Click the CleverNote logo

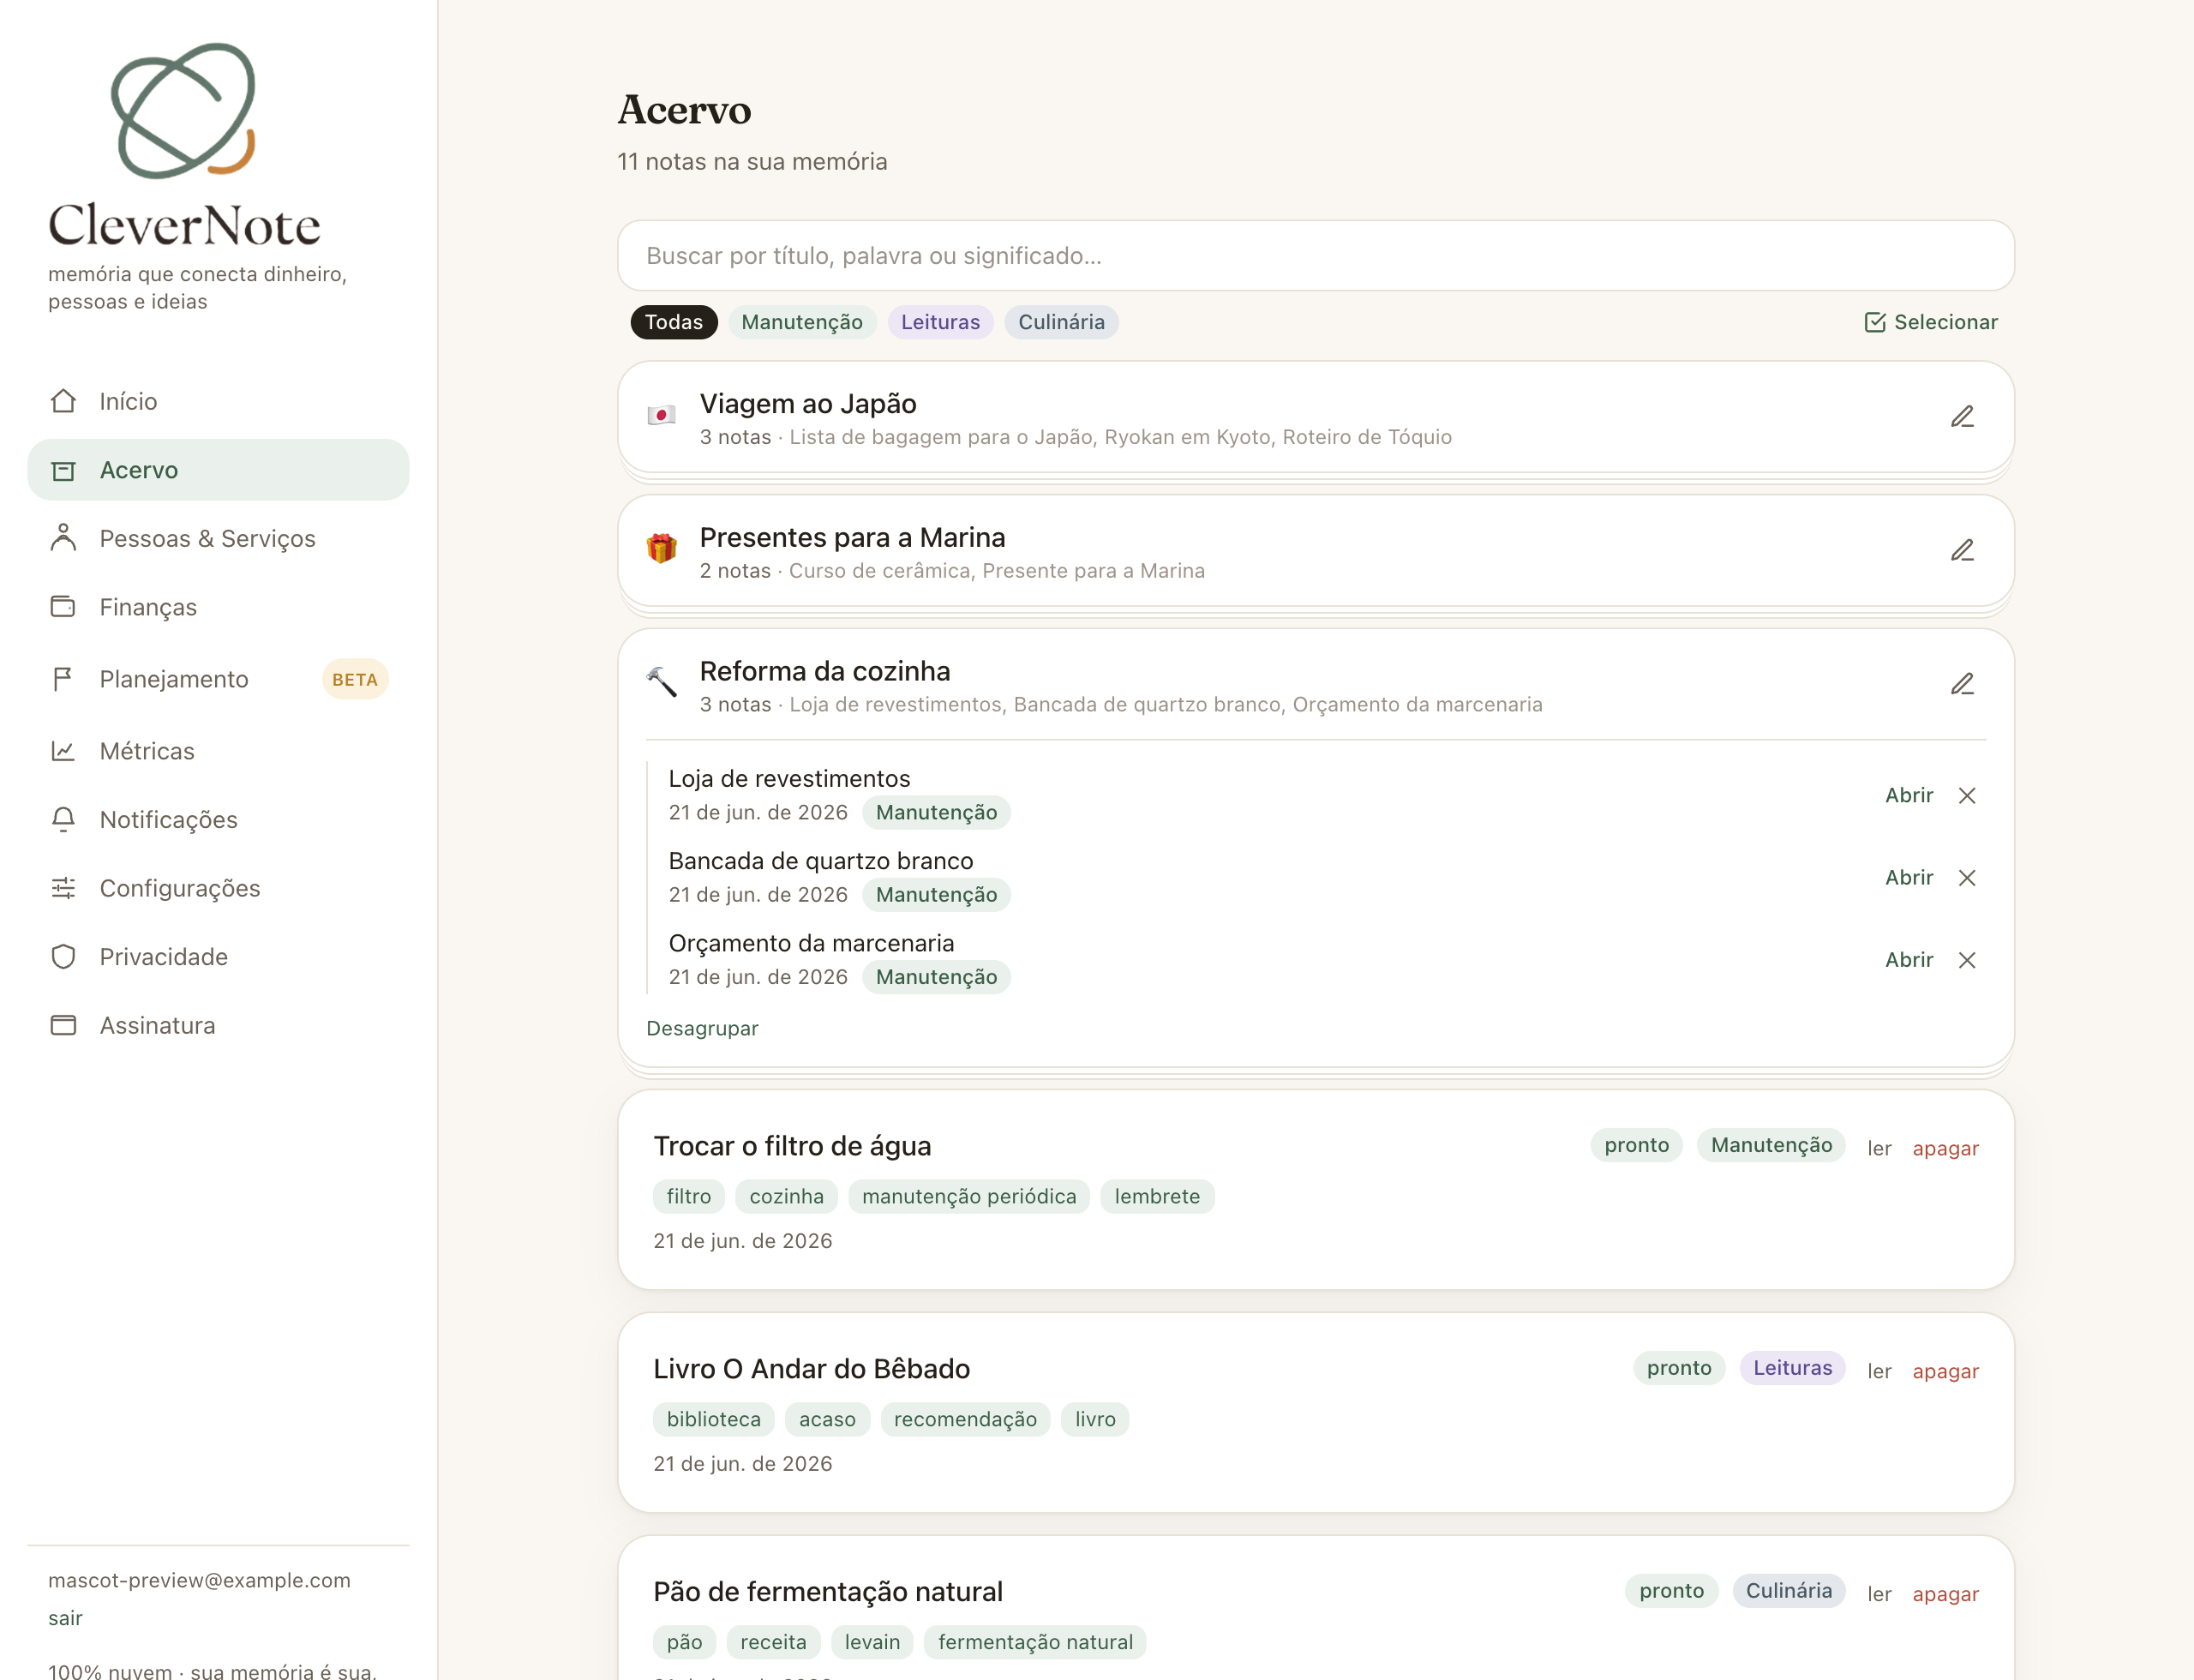184,145
